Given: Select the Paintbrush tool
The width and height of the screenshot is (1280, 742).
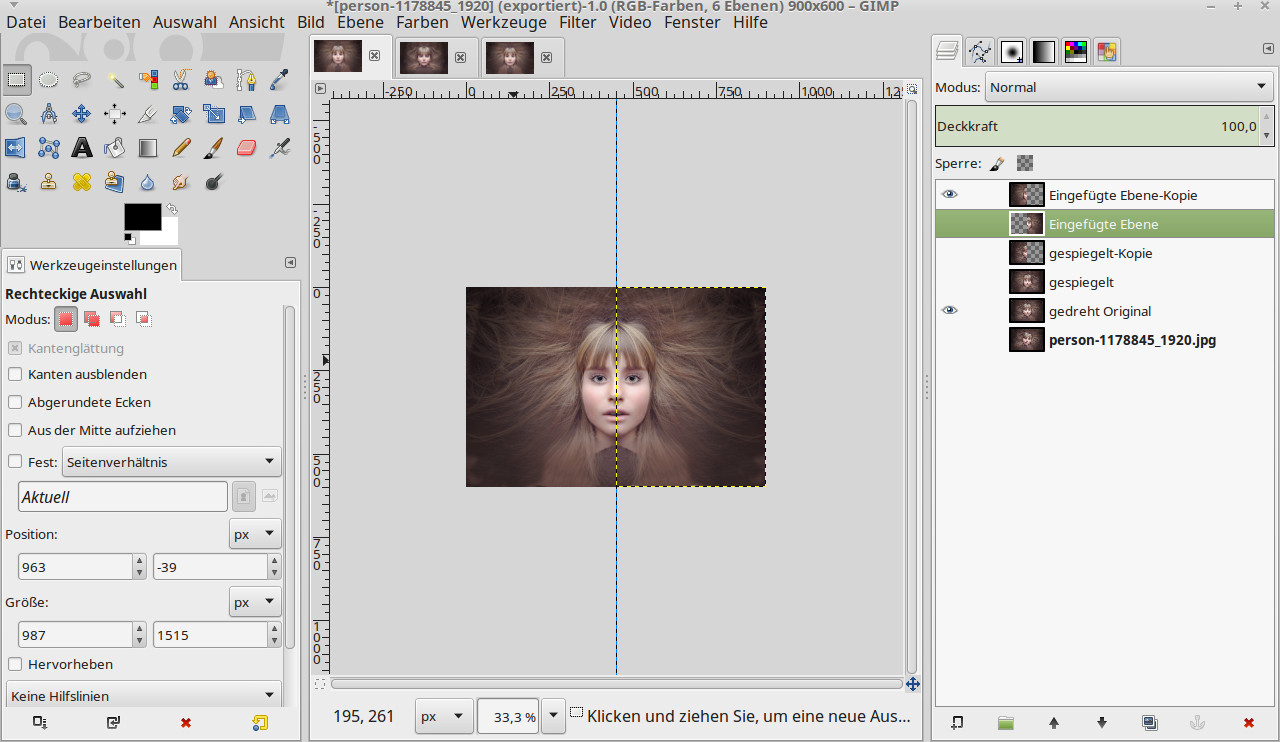Looking at the screenshot, I should [214, 148].
